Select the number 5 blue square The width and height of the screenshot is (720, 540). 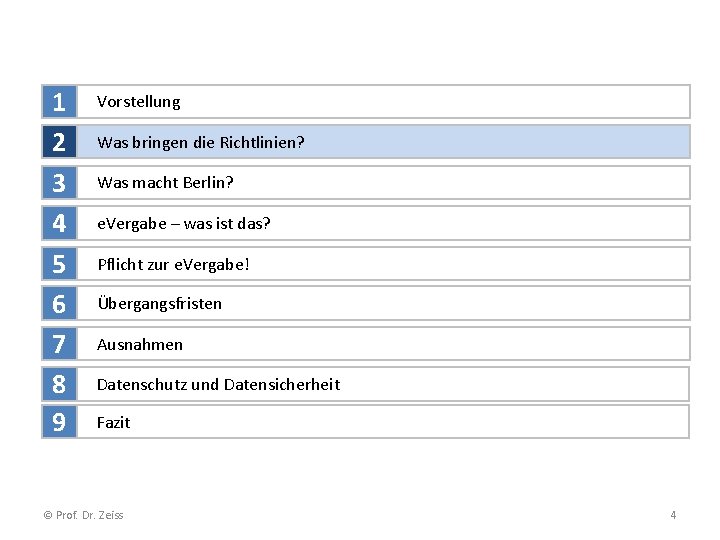tap(59, 264)
